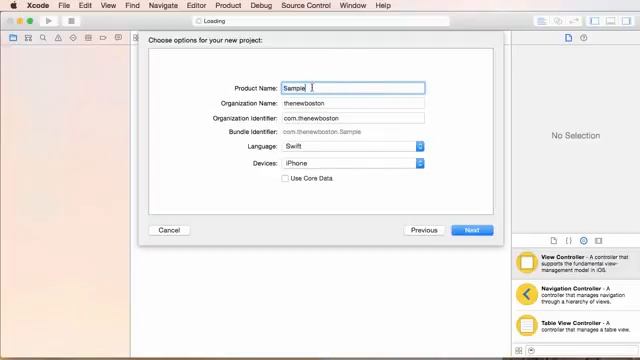The height and width of the screenshot is (360, 640).
Task: Click into the Organization Name field
Action: [x=353, y=103]
